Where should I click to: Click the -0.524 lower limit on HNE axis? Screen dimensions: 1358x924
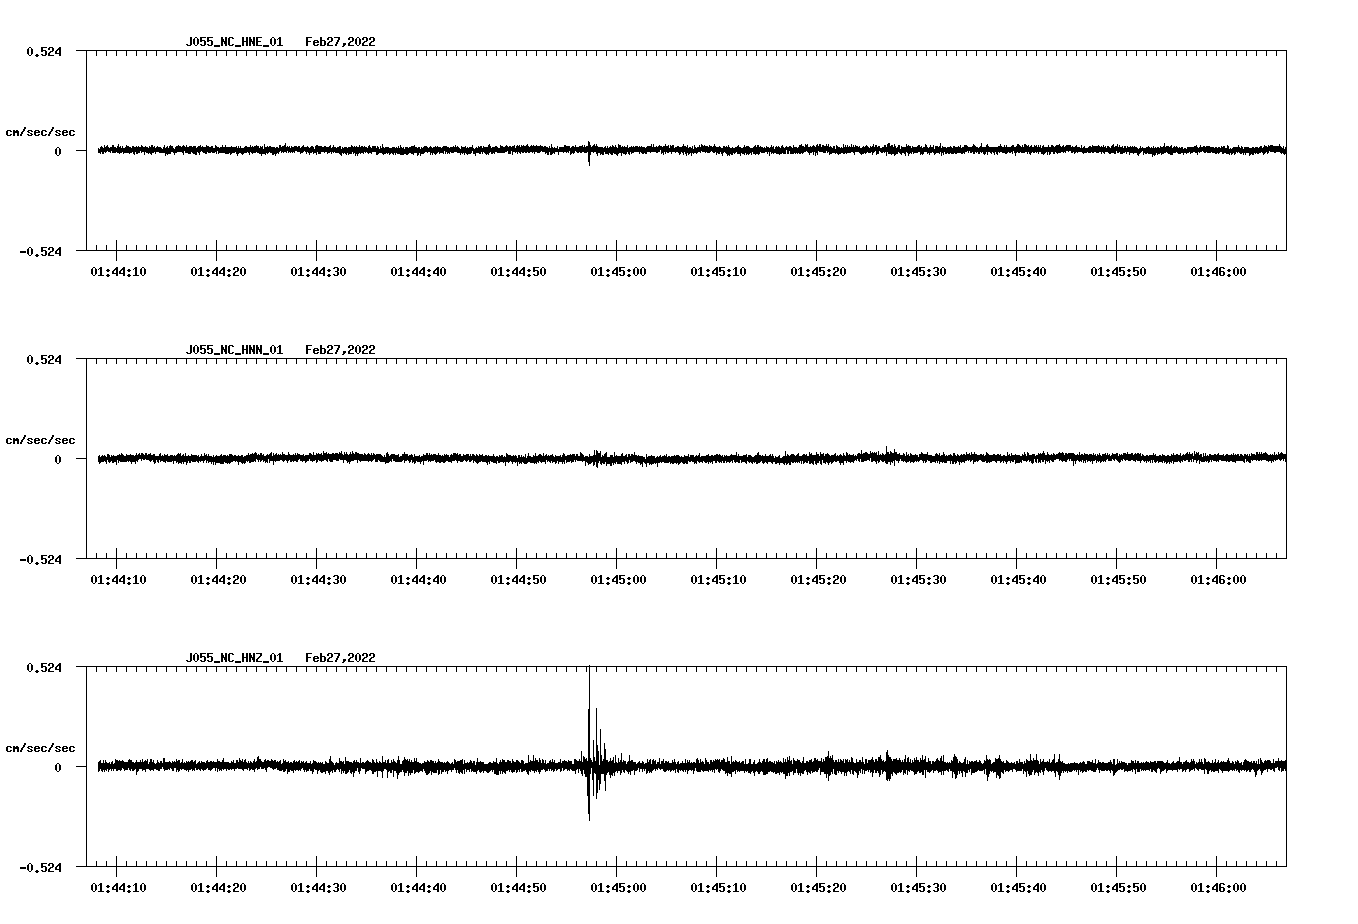[x=40, y=251]
